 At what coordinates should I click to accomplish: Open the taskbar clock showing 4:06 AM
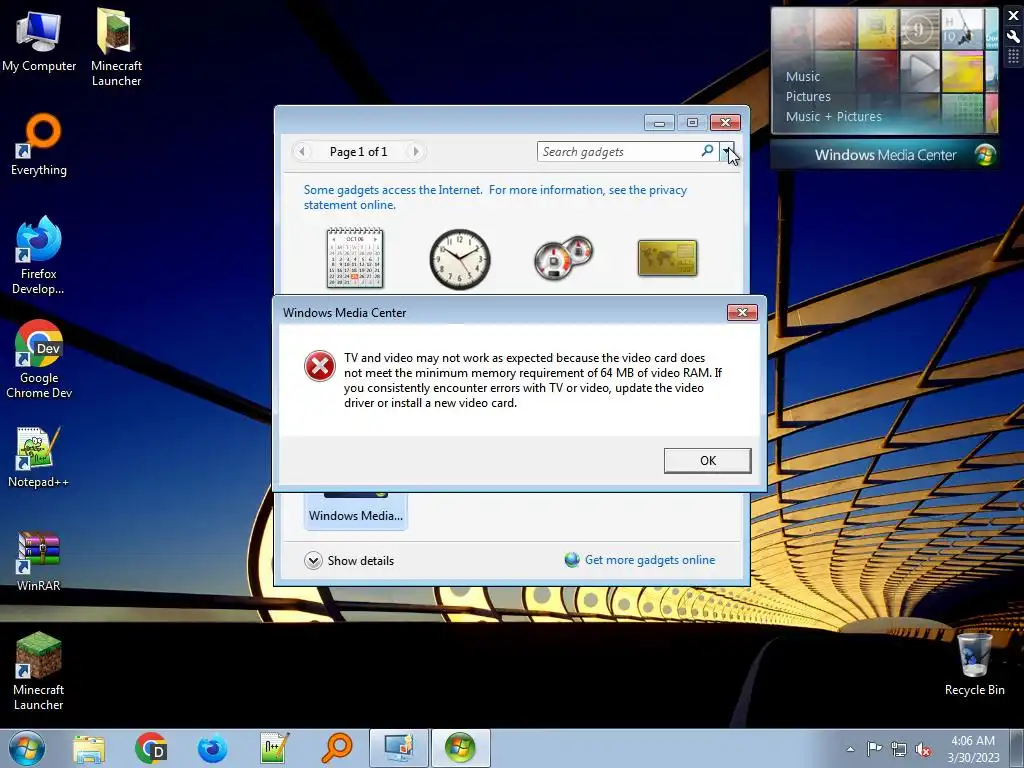pyautogui.click(x=973, y=749)
